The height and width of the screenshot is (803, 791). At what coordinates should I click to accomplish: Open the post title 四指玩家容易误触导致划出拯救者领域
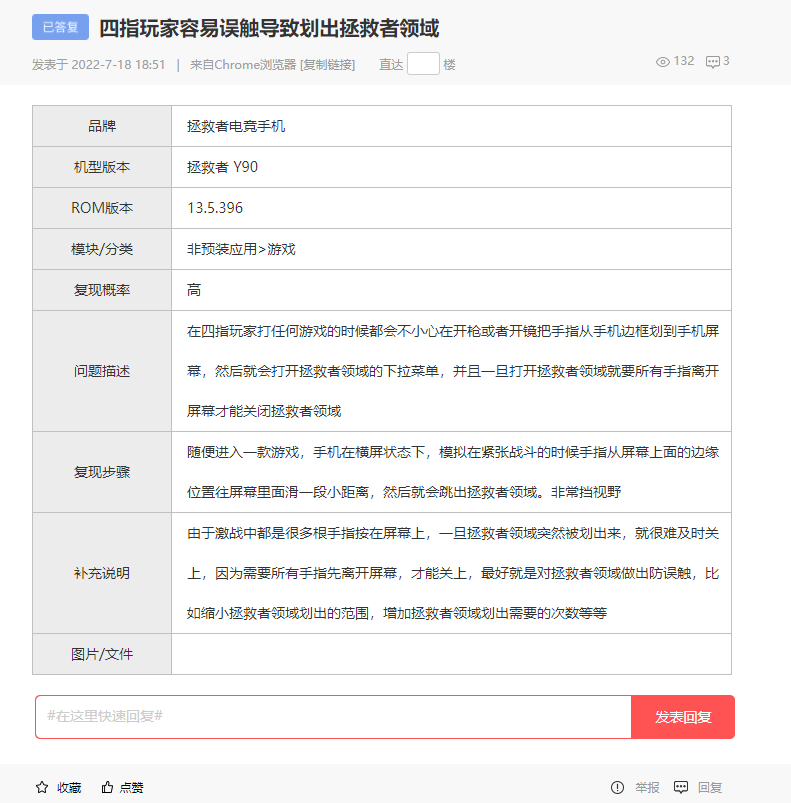(269, 28)
